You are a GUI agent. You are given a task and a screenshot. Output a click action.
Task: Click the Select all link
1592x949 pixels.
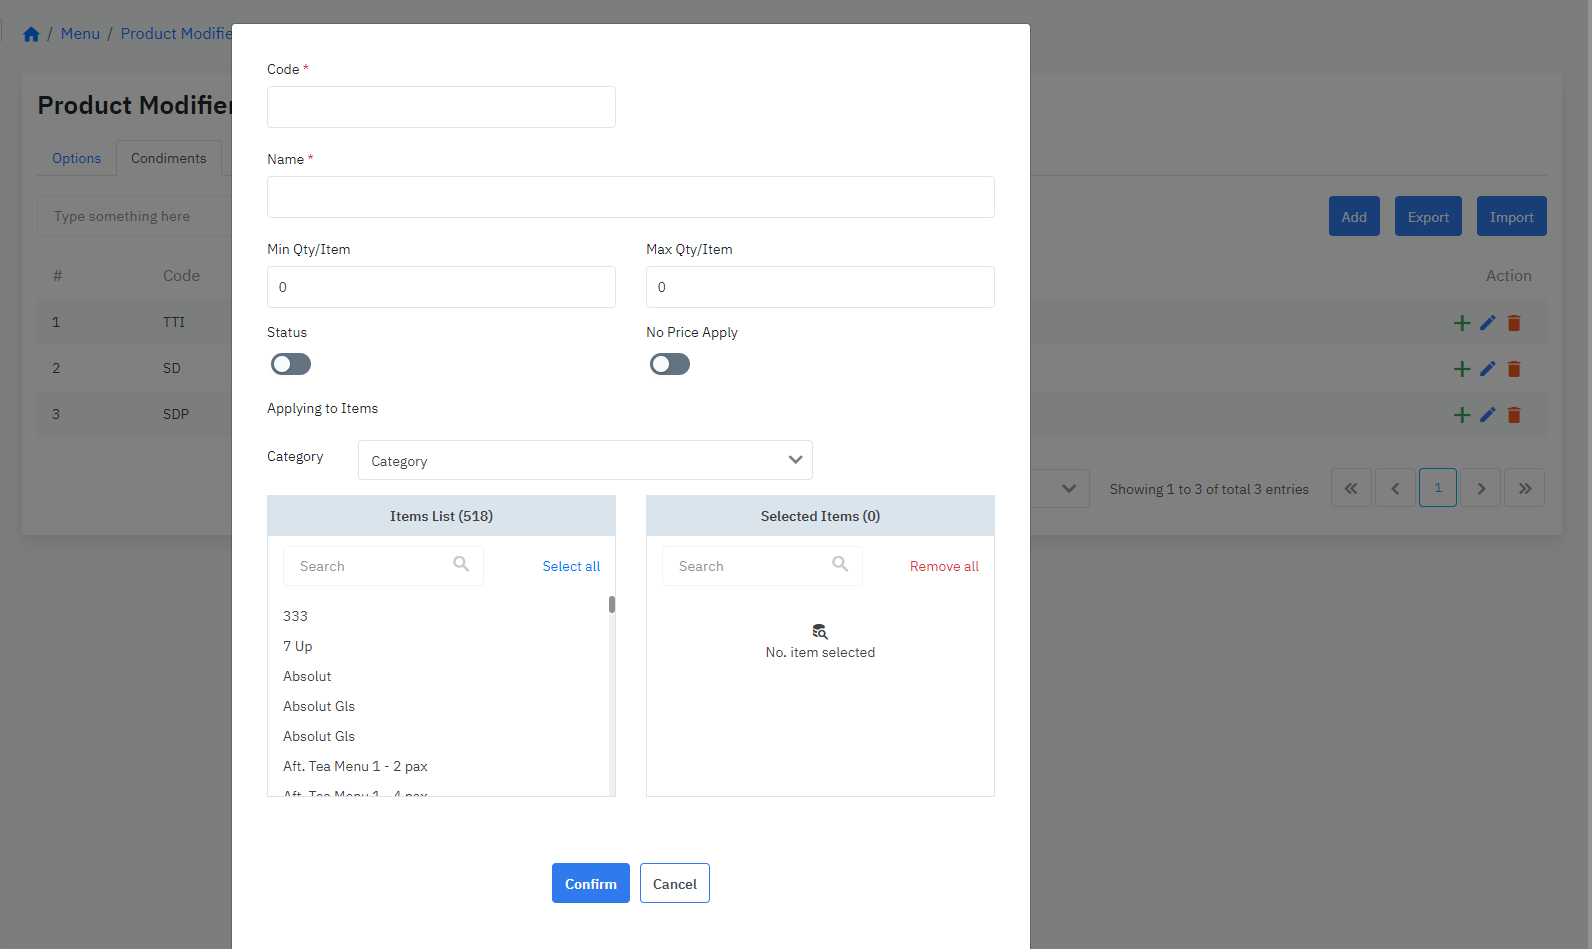pyautogui.click(x=571, y=566)
